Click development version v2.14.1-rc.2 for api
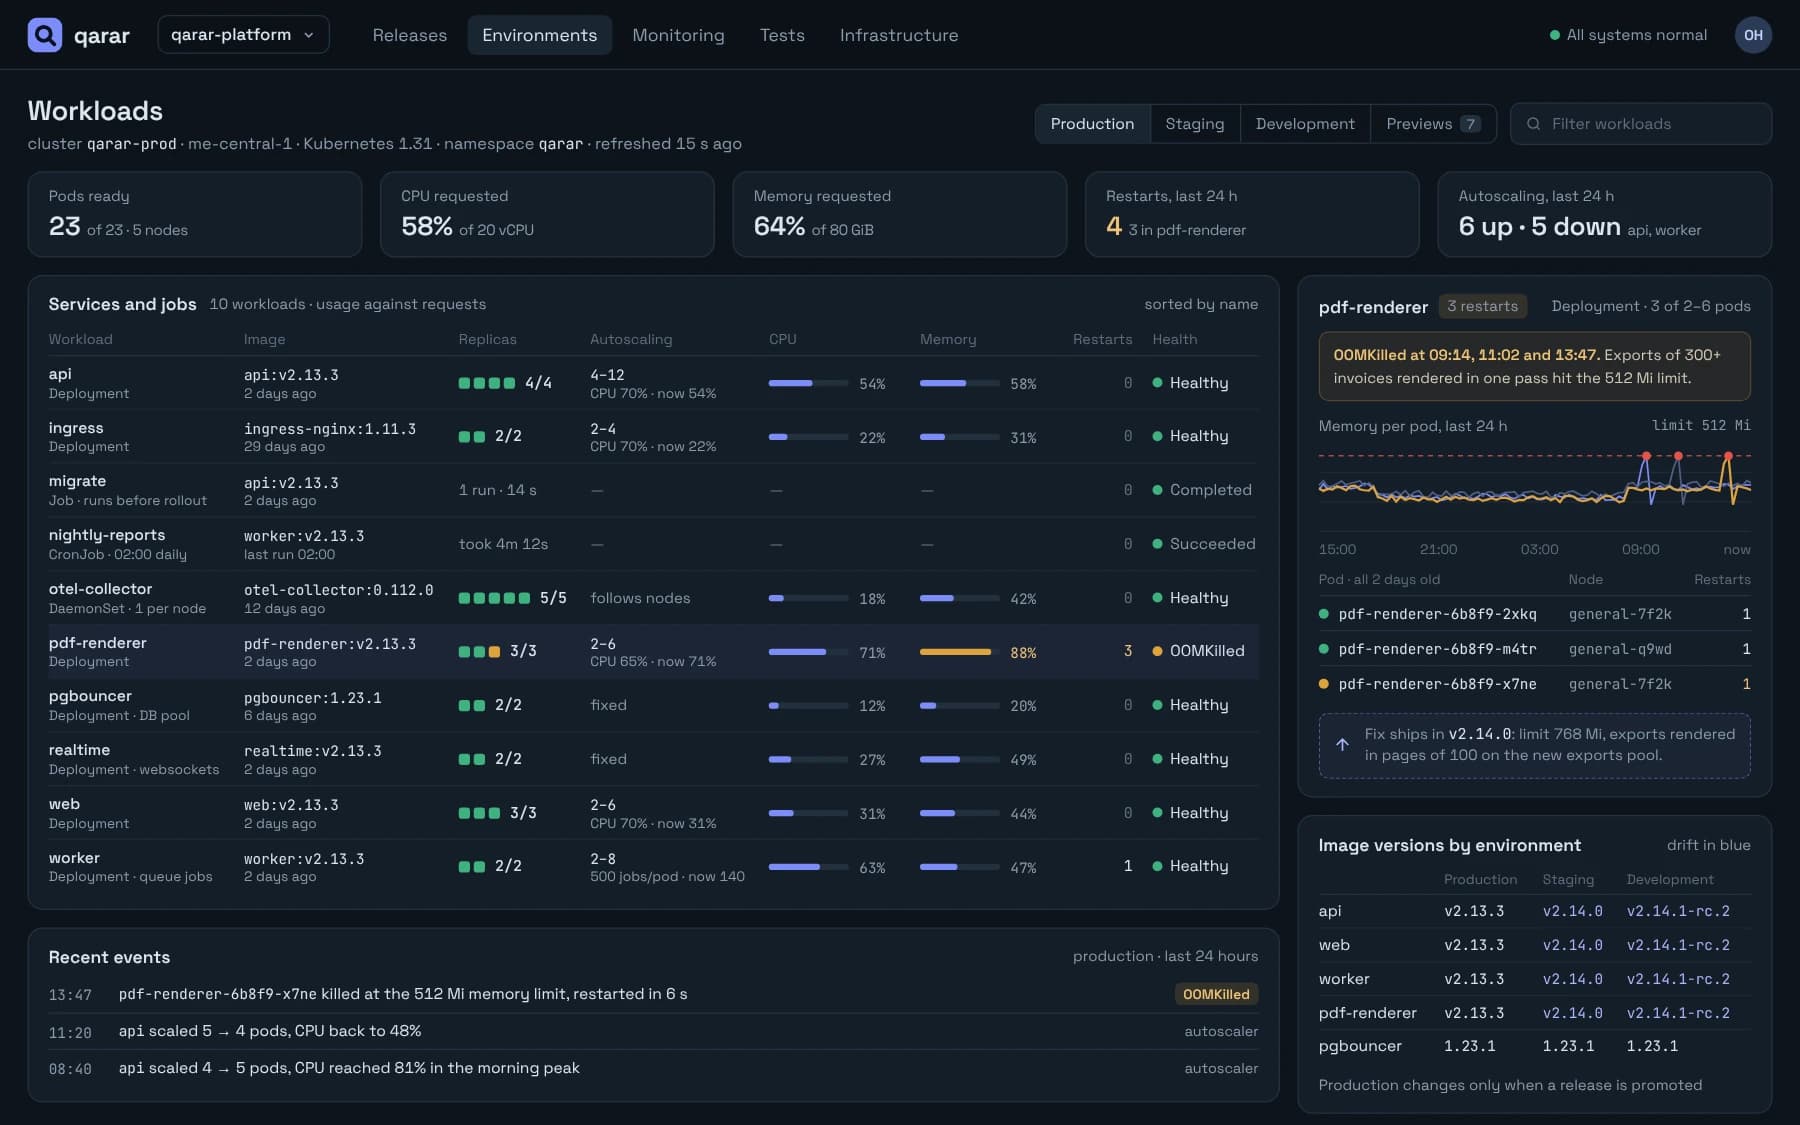Image resolution: width=1800 pixels, height=1125 pixels. point(1678,911)
